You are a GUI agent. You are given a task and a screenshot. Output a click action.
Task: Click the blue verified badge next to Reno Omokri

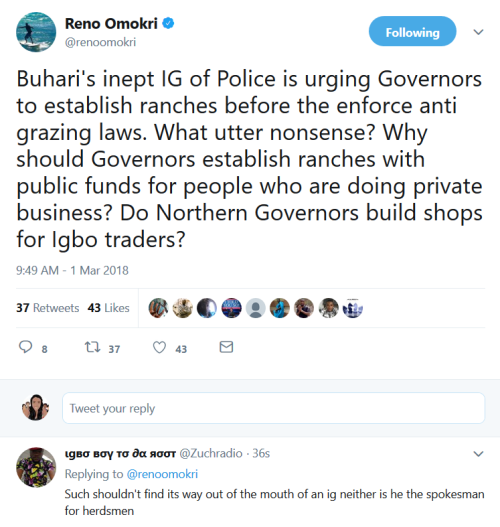tap(168, 23)
